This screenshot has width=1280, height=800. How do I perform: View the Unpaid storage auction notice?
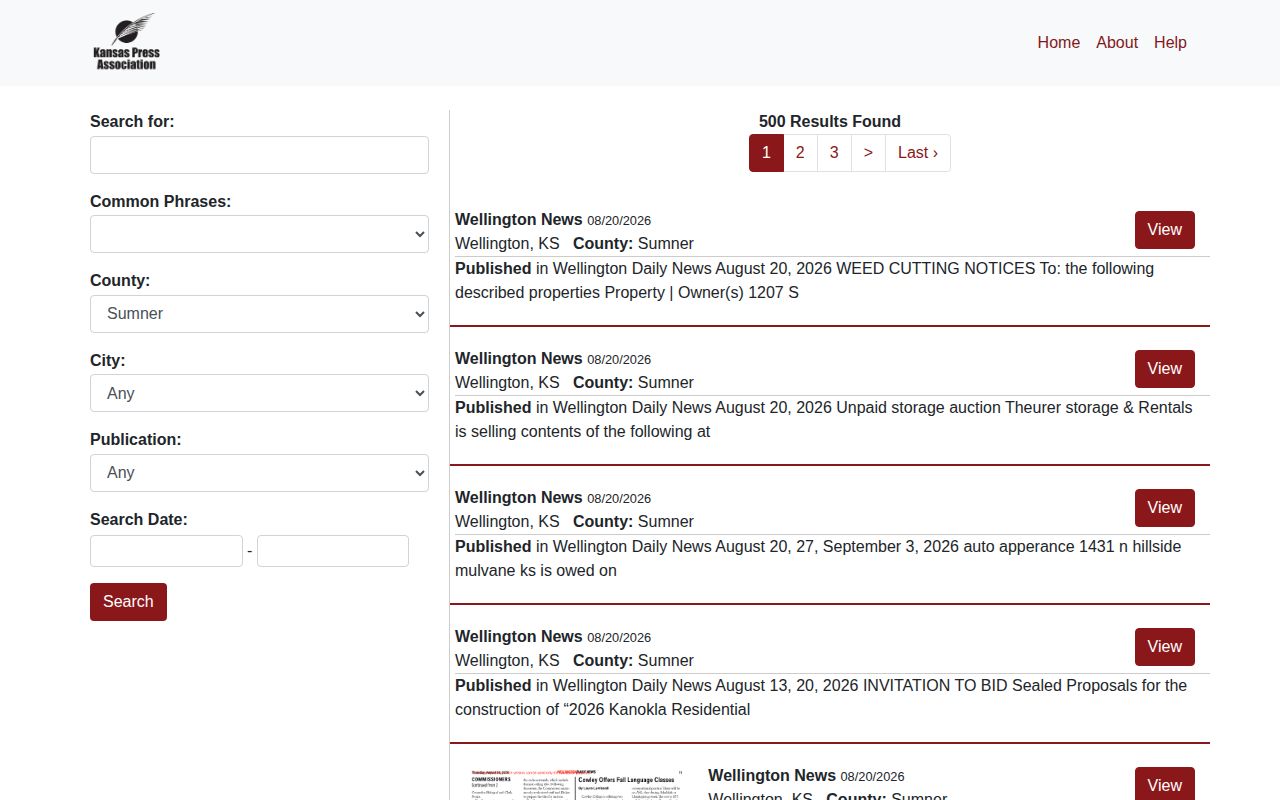click(1164, 369)
